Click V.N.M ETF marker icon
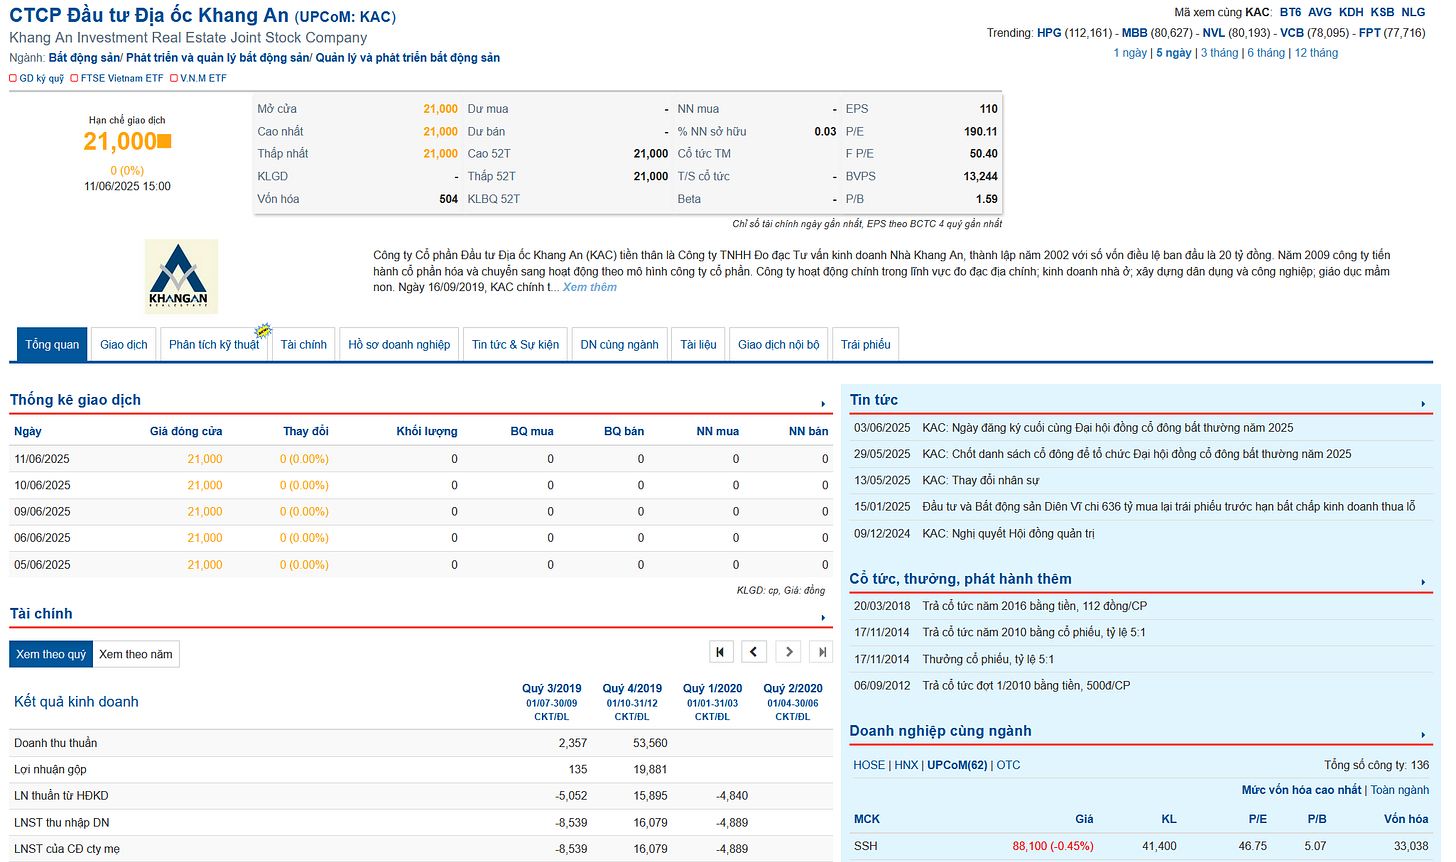The width and height of the screenshot is (1456, 862). tap(174, 78)
